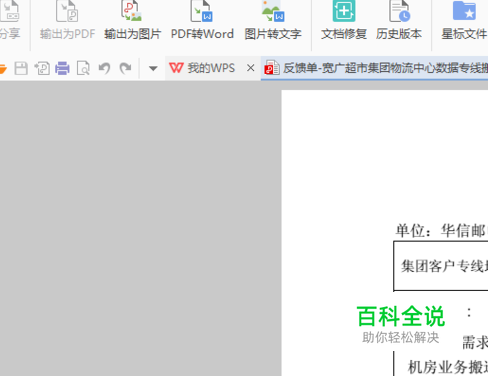The height and width of the screenshot is (376, 488).
Task: Open 文档修复 document repair
Action: click(344, 21)
